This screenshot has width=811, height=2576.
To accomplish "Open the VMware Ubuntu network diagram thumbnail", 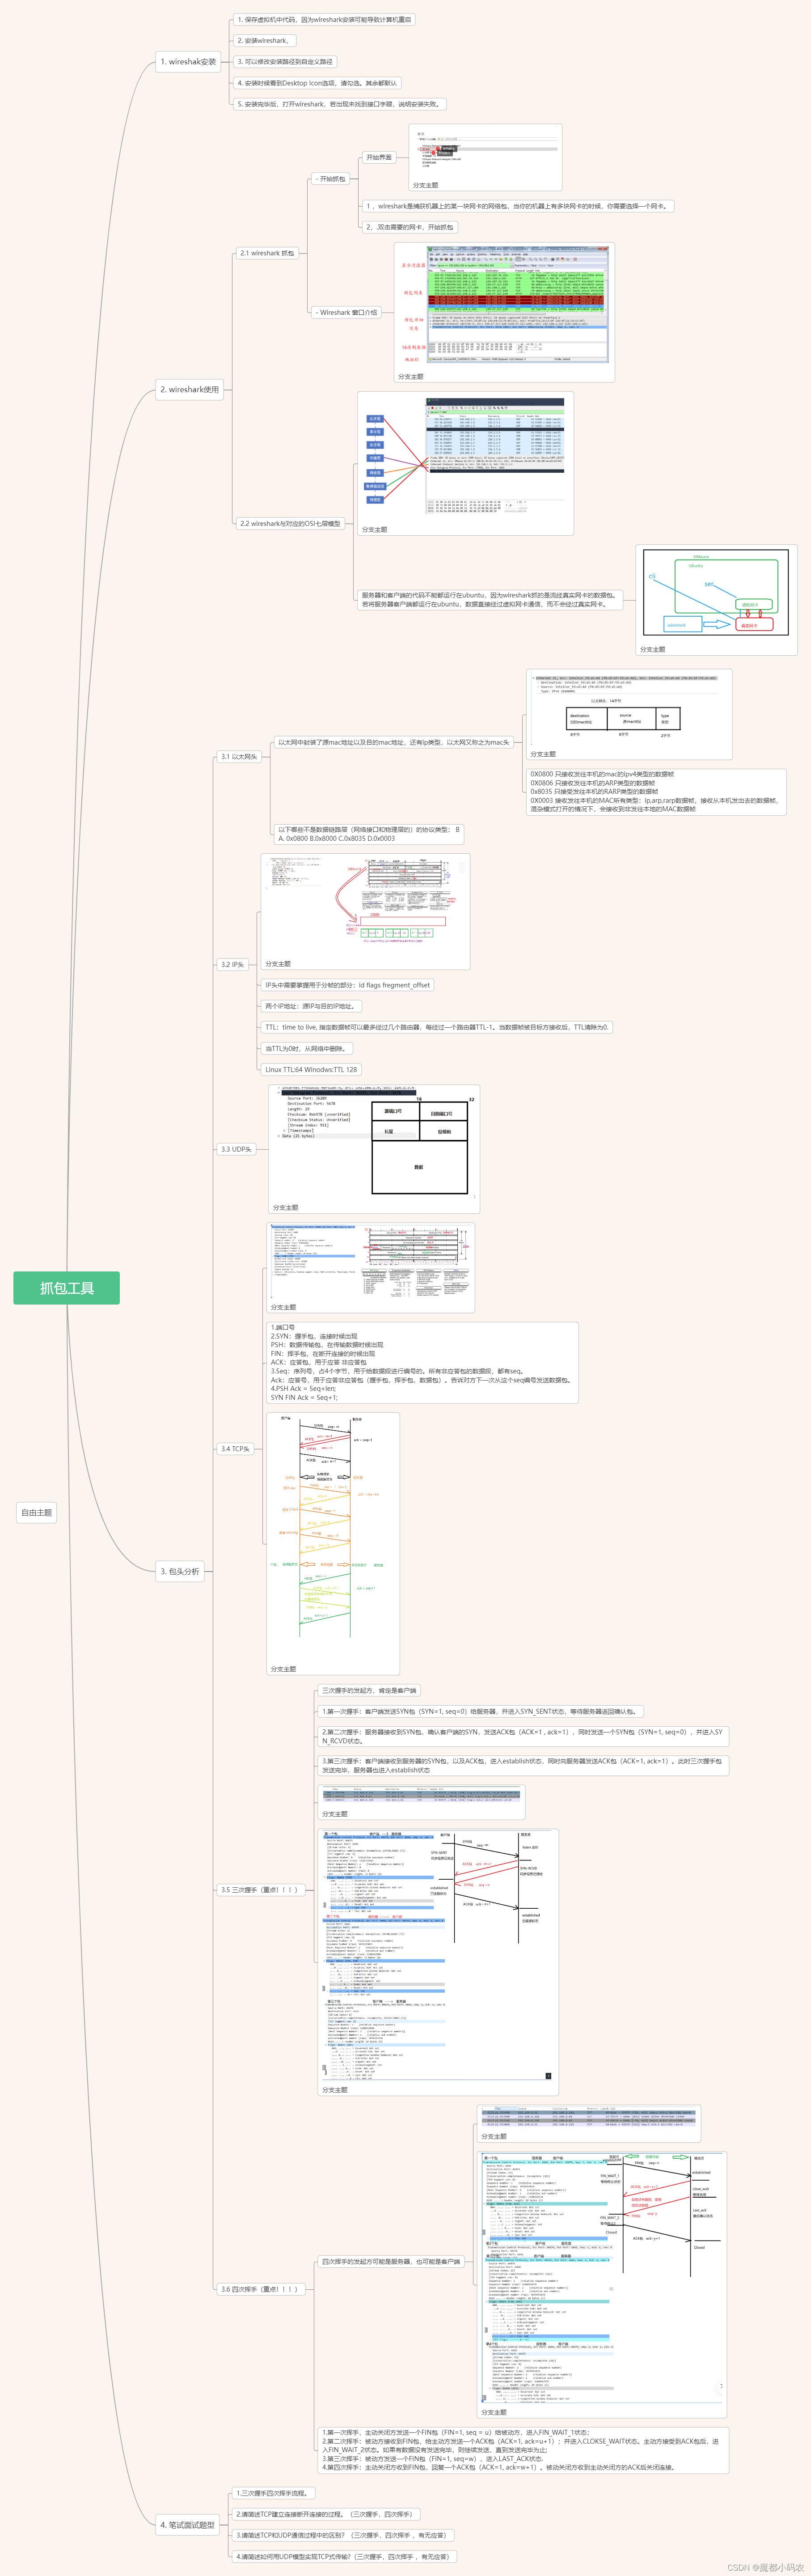I will point(716,600).
